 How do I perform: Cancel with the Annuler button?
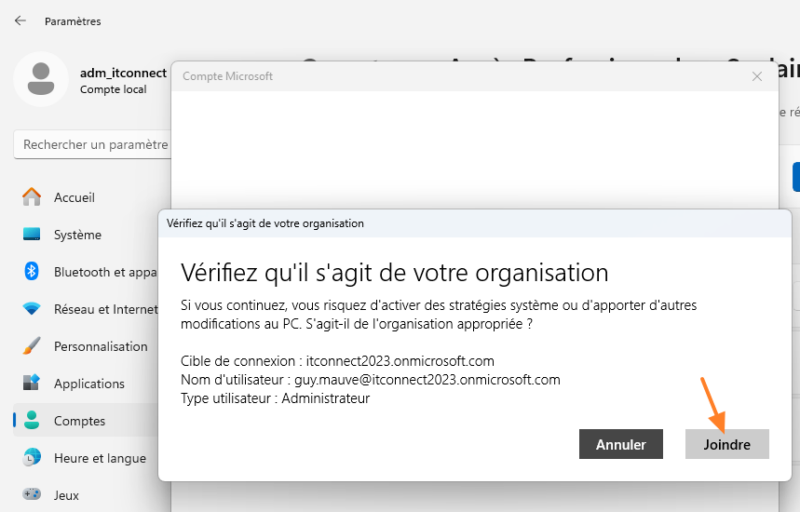click(x=620, y=444)
